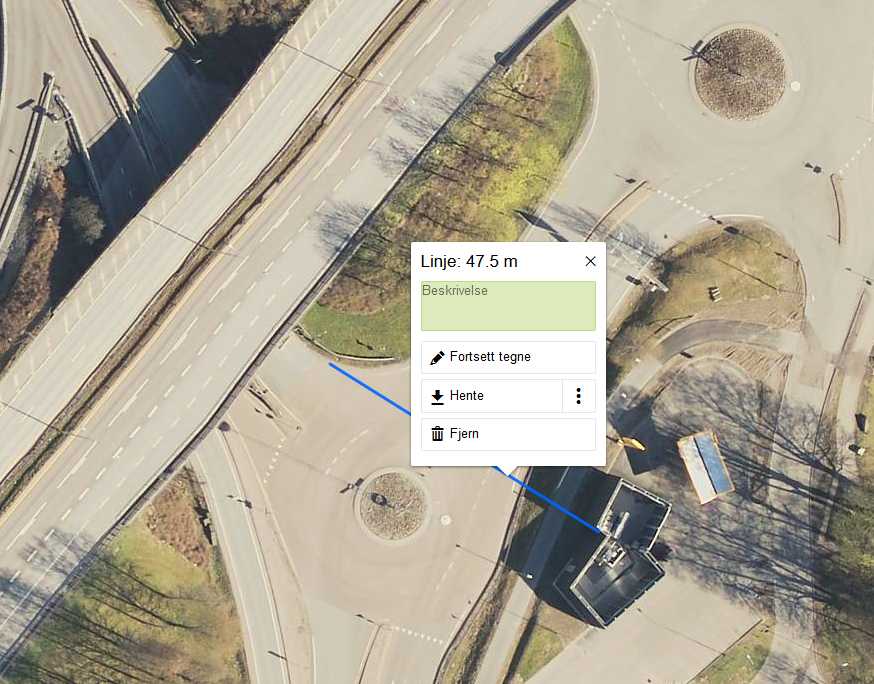Open the three-dot menu beside Hente
Image resolution: width=874 pixels, height=684 pixels.
tap(579, 396)
